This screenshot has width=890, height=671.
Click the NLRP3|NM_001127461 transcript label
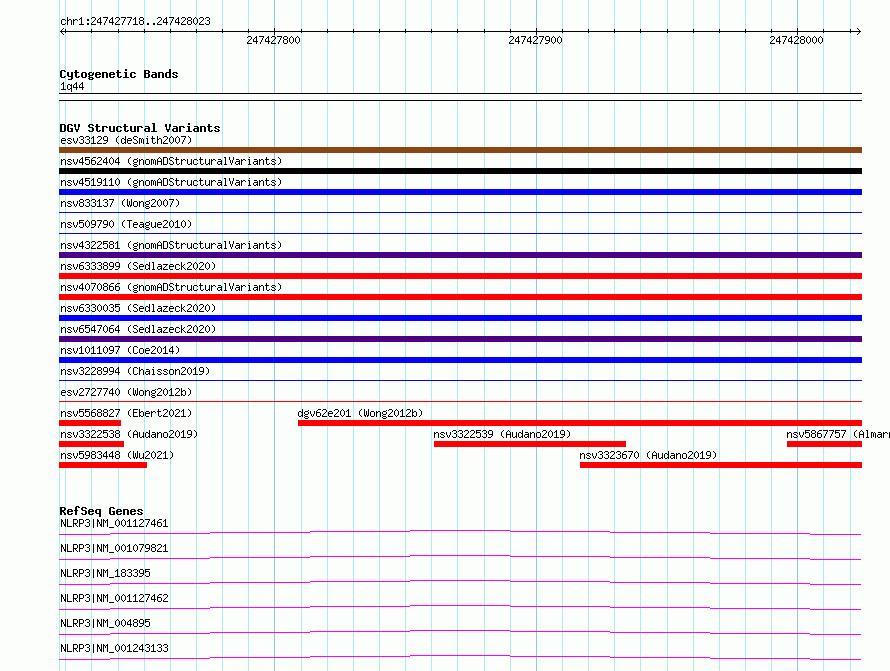click(x=114, y=523)
